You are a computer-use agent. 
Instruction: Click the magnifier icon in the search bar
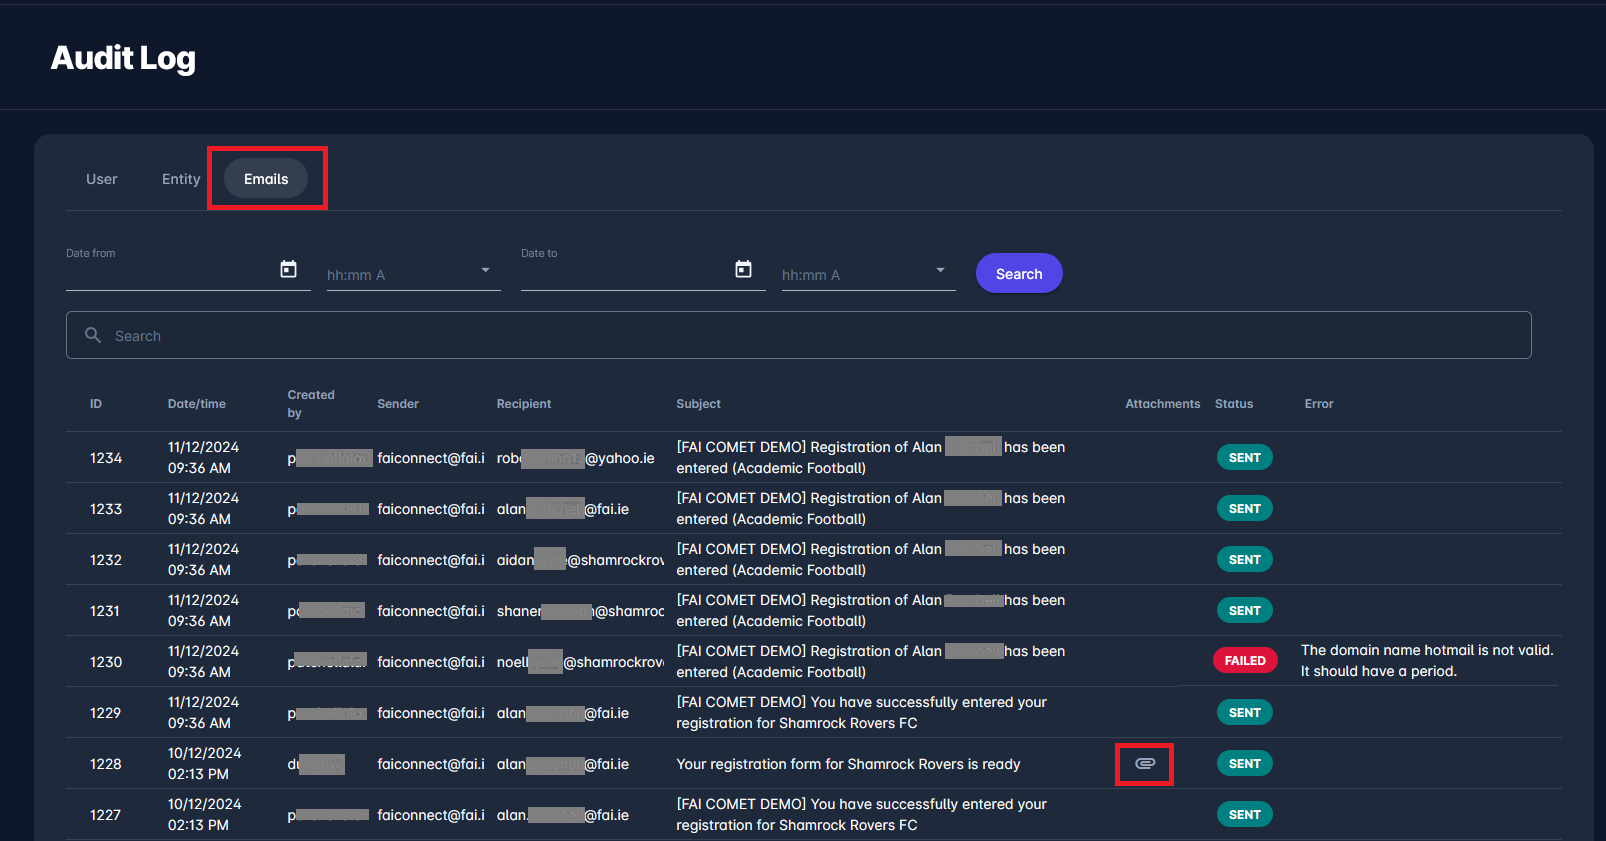93,335
